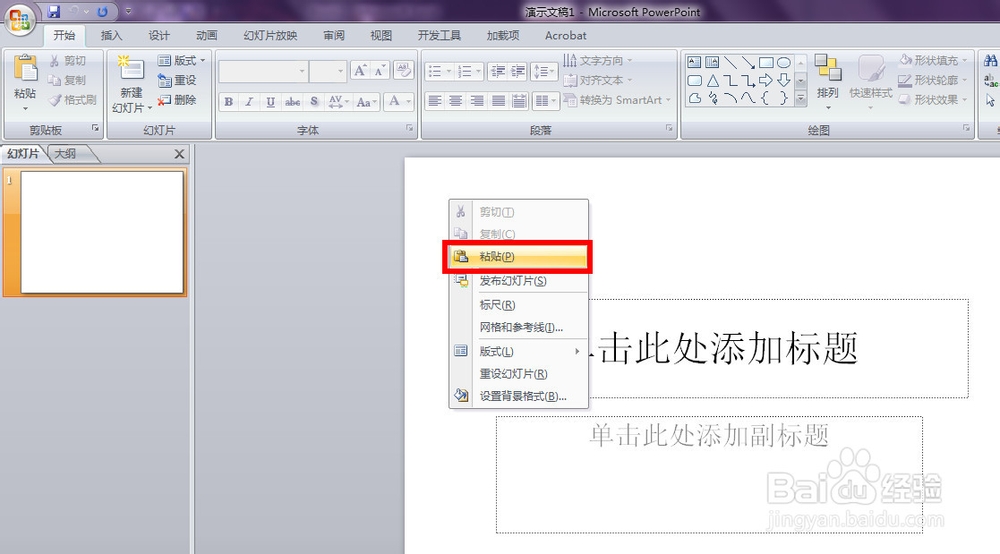
Task: Save the presentation via quick access toolbar
Action: coord(54,11)
